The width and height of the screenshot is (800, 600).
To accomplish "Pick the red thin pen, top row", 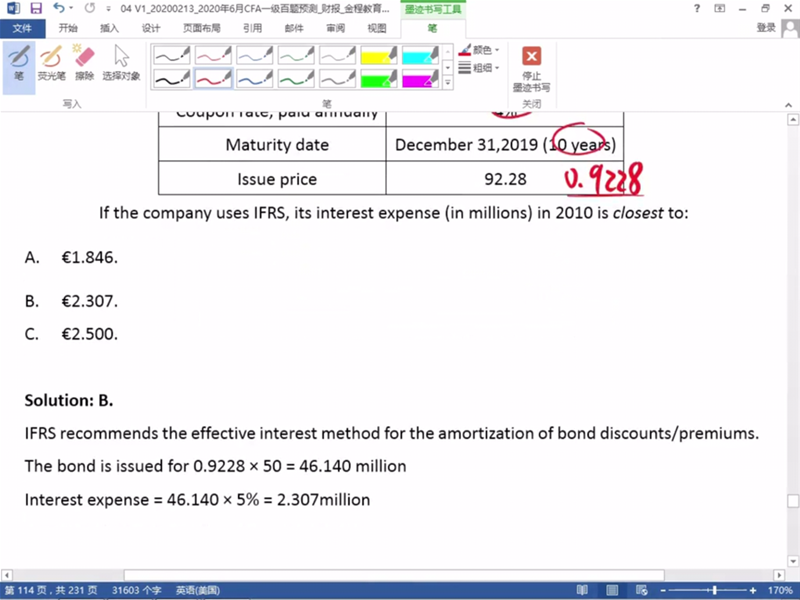I will click(213, 55).
